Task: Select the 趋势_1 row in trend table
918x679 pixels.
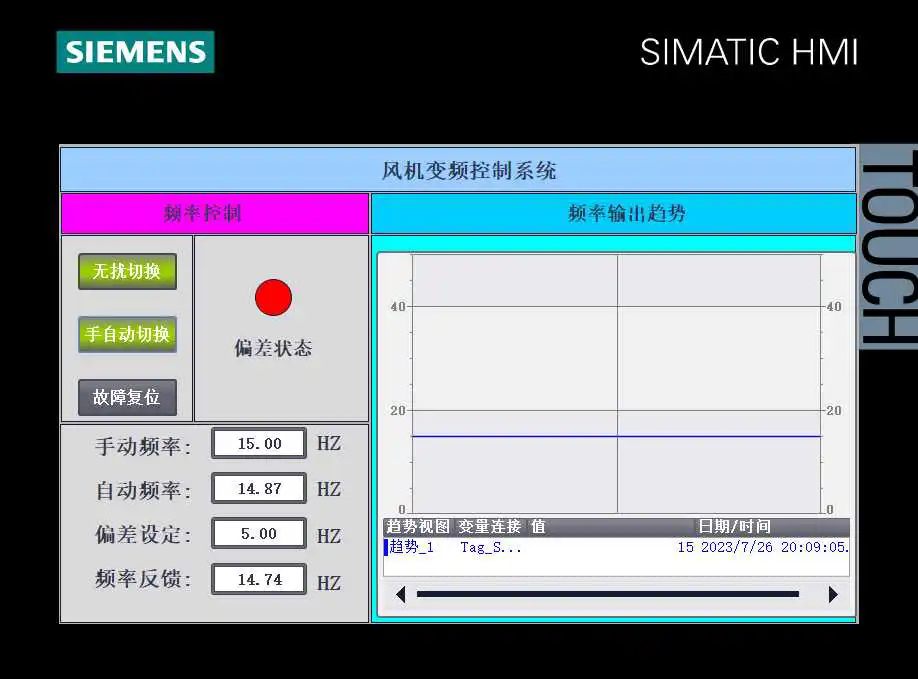Action: pos(616,547)
